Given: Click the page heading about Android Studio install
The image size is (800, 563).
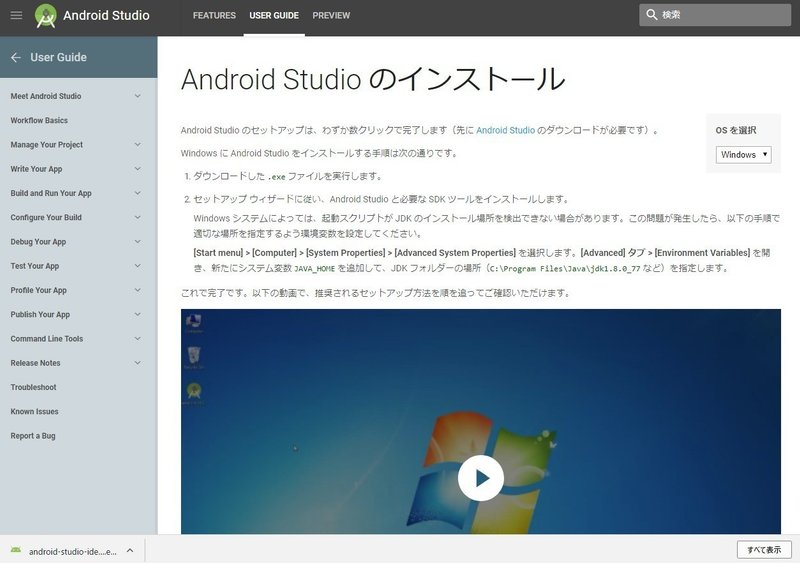Looking at the screenshot, I should click(x=373, y=79).
